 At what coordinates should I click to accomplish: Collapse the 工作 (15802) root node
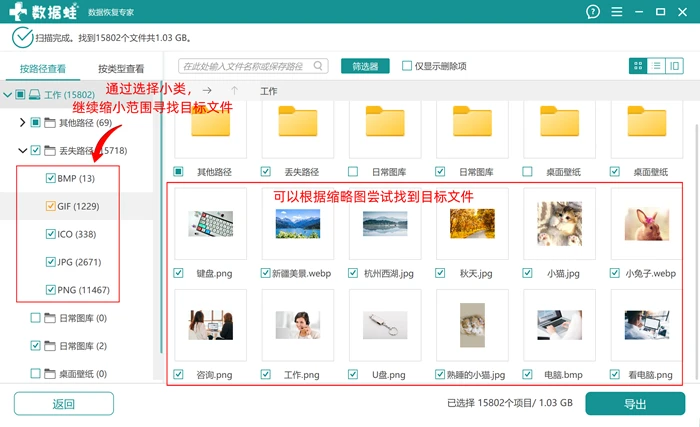[7, 95]
